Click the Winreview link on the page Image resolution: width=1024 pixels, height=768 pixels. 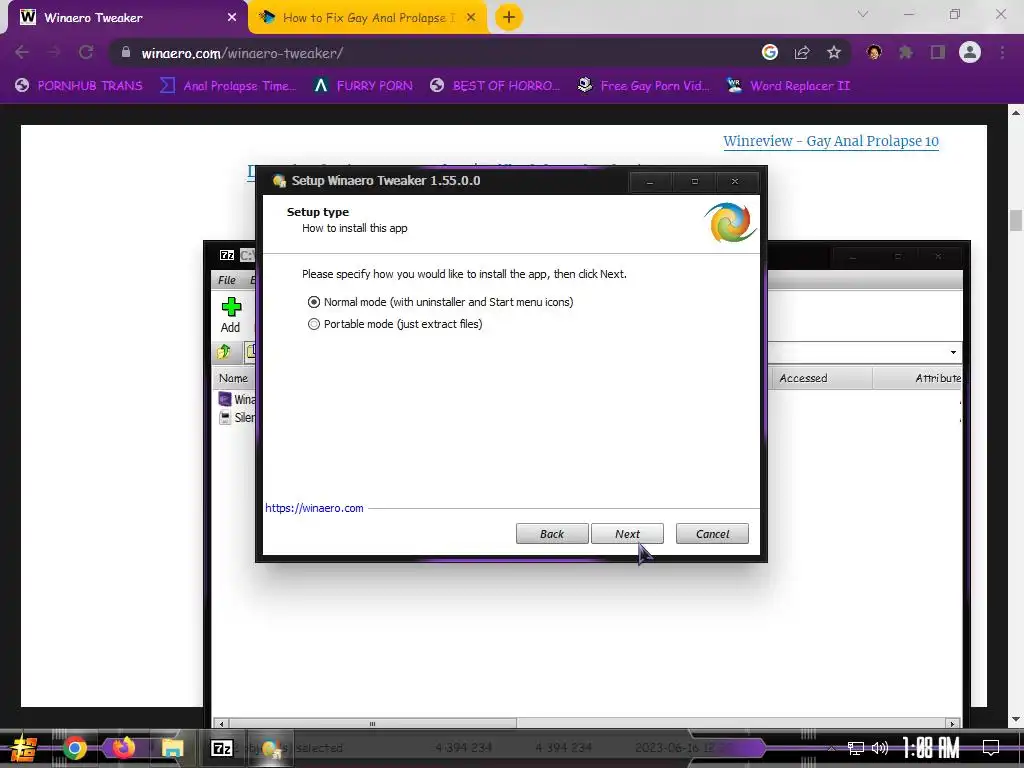point(831,141)
